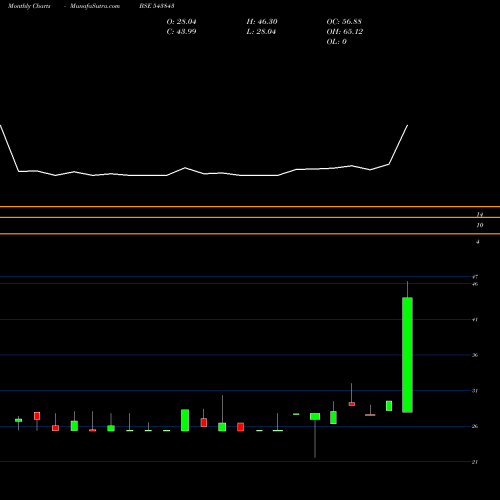Open the MunafaSutra.com label
Screen dimensions: 500x500
click(x=95, y=6)
